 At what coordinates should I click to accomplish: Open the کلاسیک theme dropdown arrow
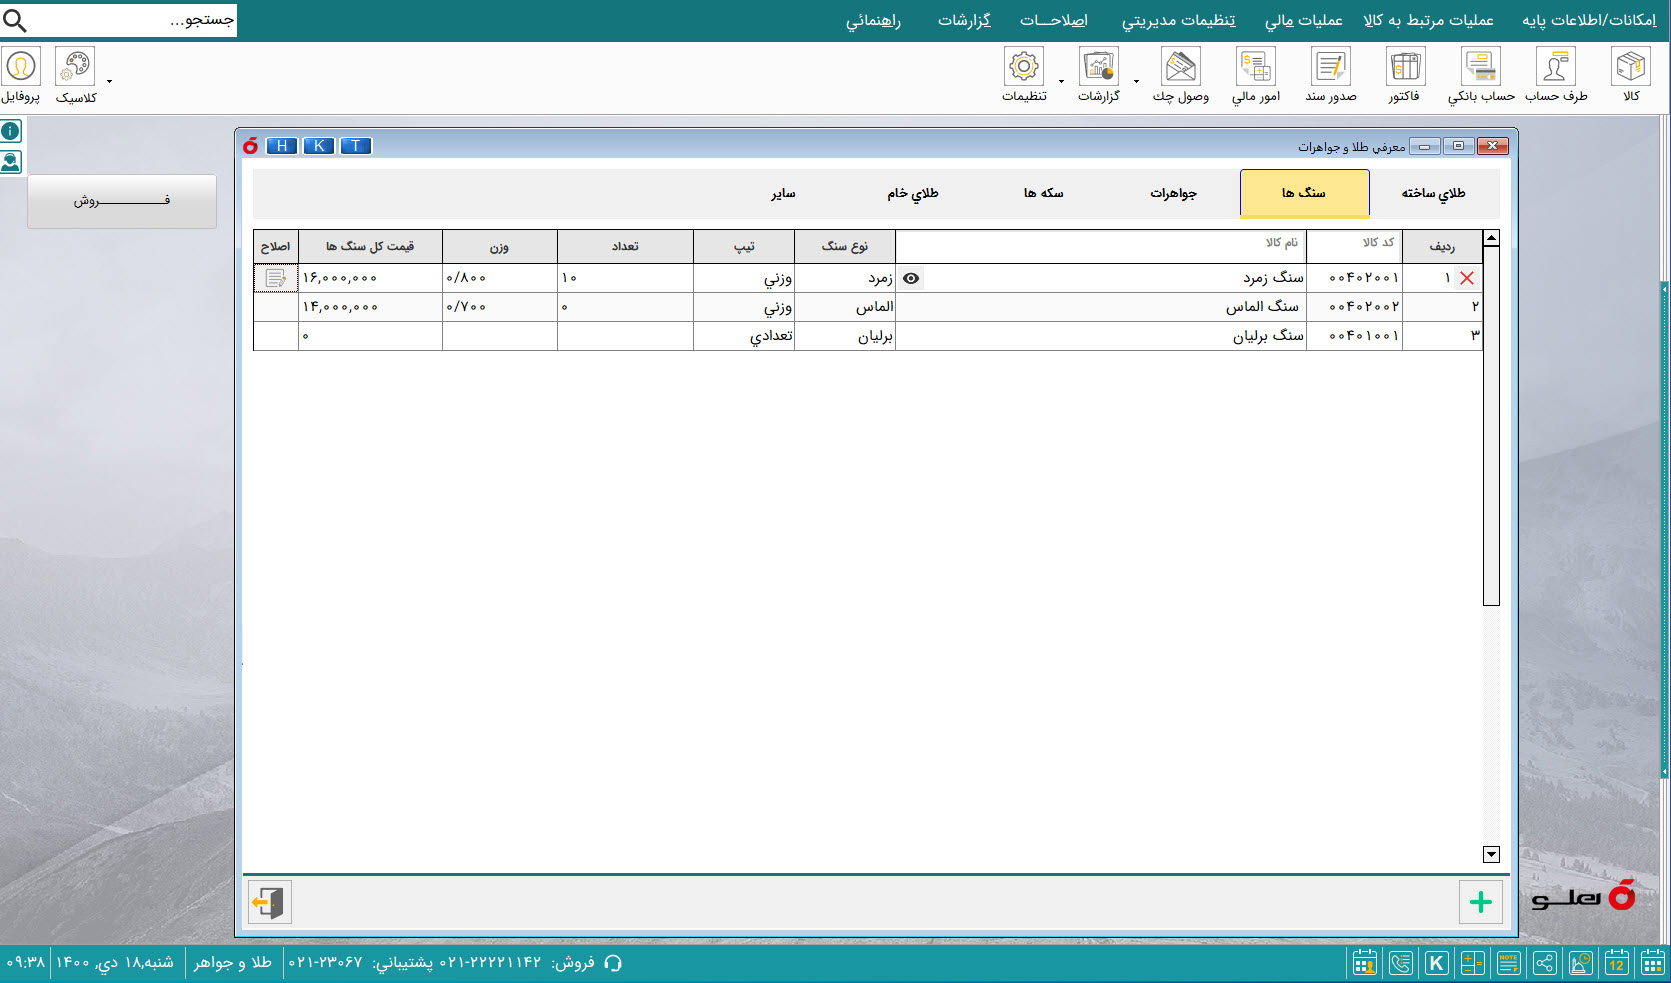[109, 82]
